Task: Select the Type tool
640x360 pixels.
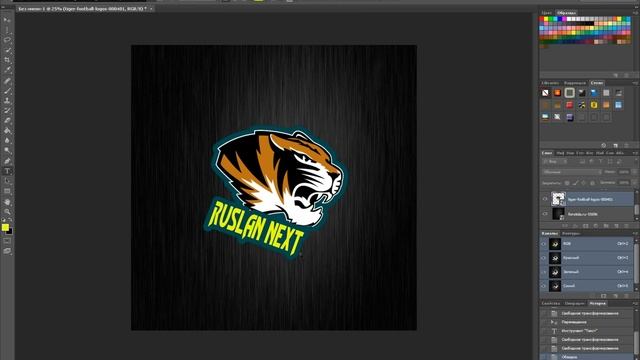Action: pos(7,171)
